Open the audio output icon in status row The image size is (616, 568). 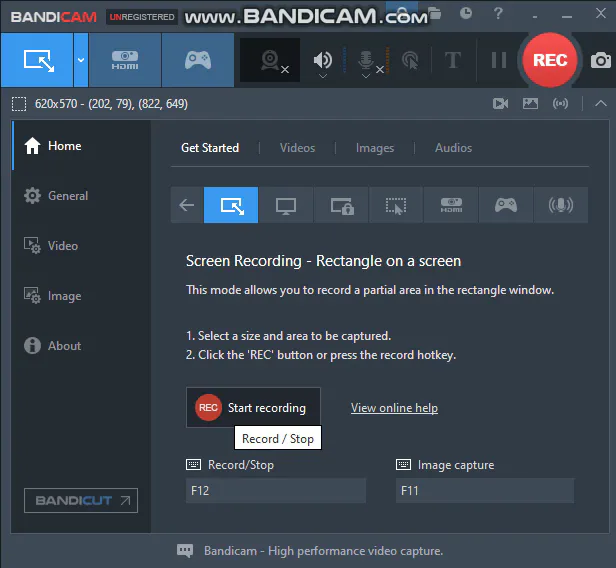(560, 104)
